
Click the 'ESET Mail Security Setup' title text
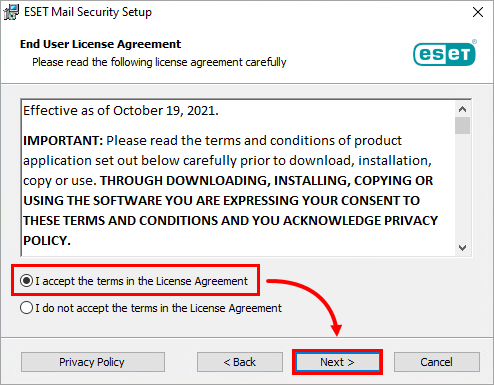pyautogui.click(x=88, y=12)
